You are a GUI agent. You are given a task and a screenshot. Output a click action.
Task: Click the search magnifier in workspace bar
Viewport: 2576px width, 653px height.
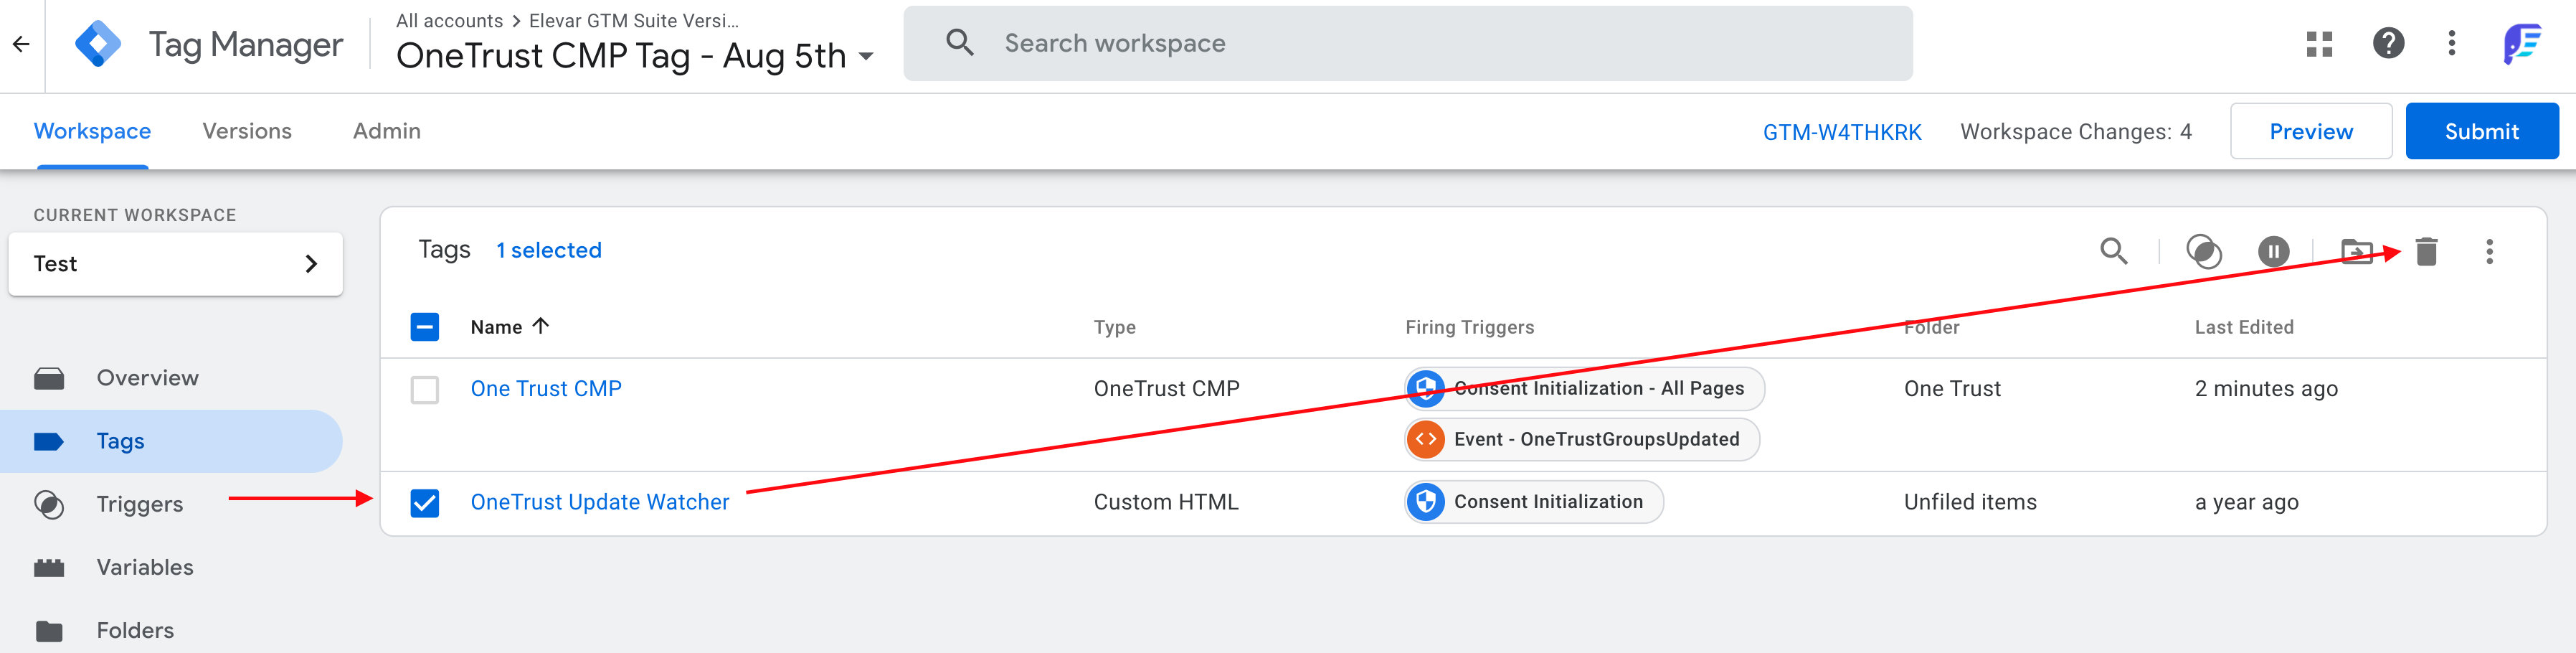[959, 43]
